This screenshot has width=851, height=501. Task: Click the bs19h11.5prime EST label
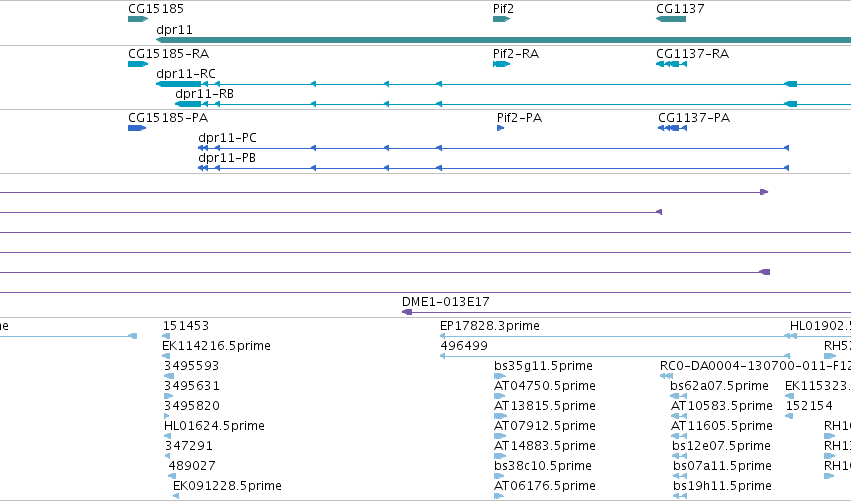tap(722, 486)
